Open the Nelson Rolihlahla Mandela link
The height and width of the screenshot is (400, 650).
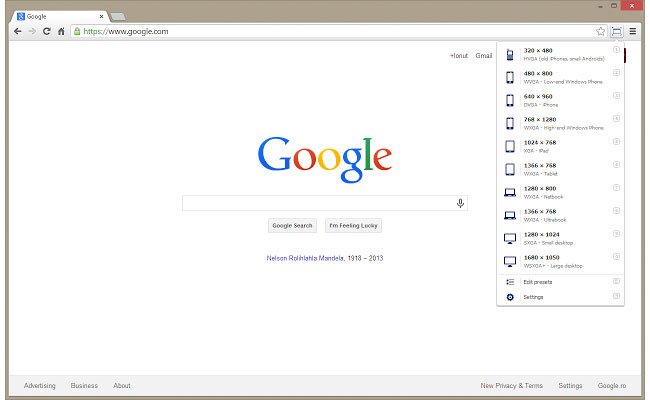pyautogui.click(x=305, y=258)
